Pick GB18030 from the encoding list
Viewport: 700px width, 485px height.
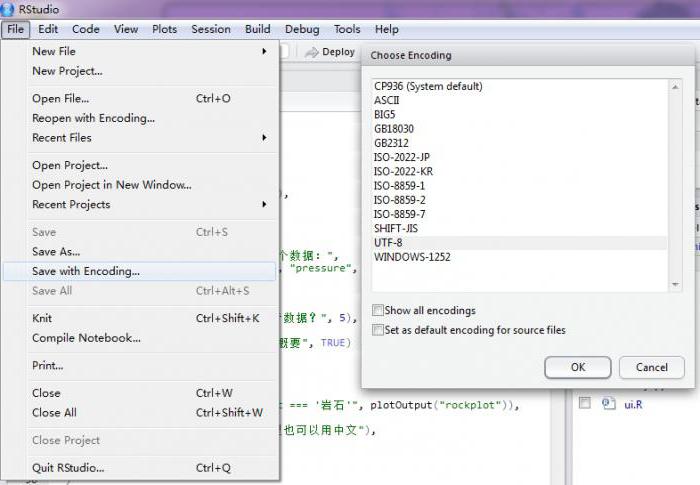(x=394, y=129)
